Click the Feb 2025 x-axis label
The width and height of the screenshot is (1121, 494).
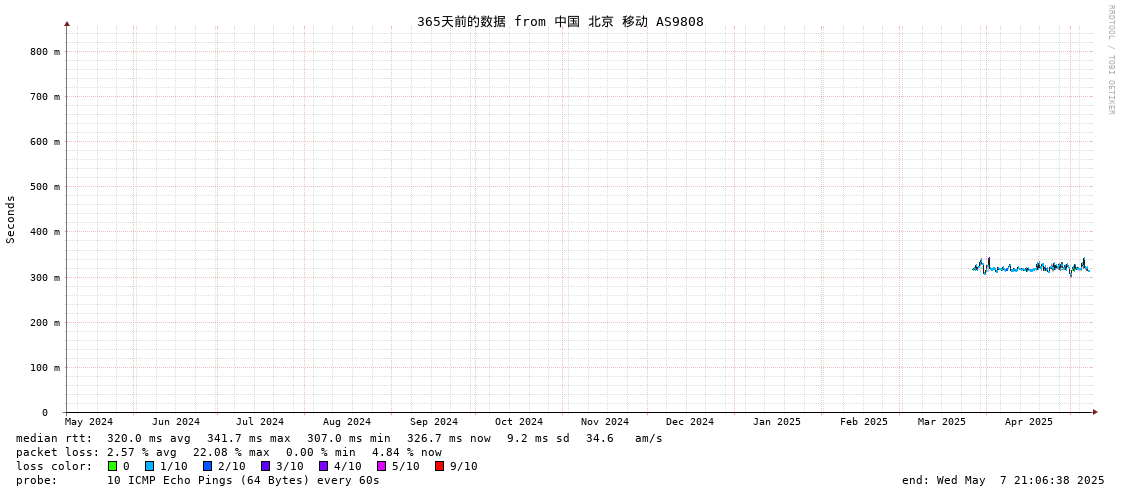coord(864,422)
